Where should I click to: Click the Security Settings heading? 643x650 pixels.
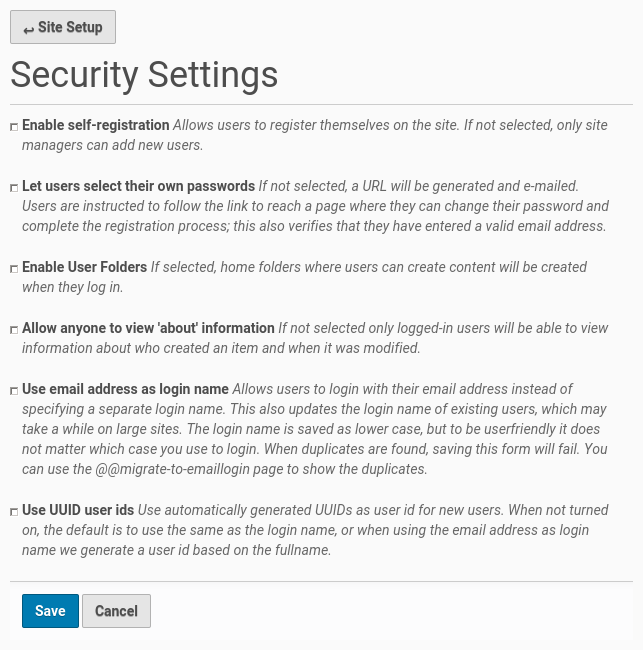[144, 75]
